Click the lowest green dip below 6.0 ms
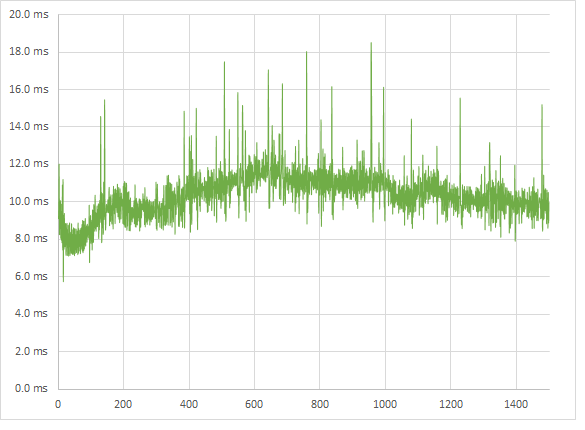The width and height of the screenshot is (585, 430). pos(63,281)
